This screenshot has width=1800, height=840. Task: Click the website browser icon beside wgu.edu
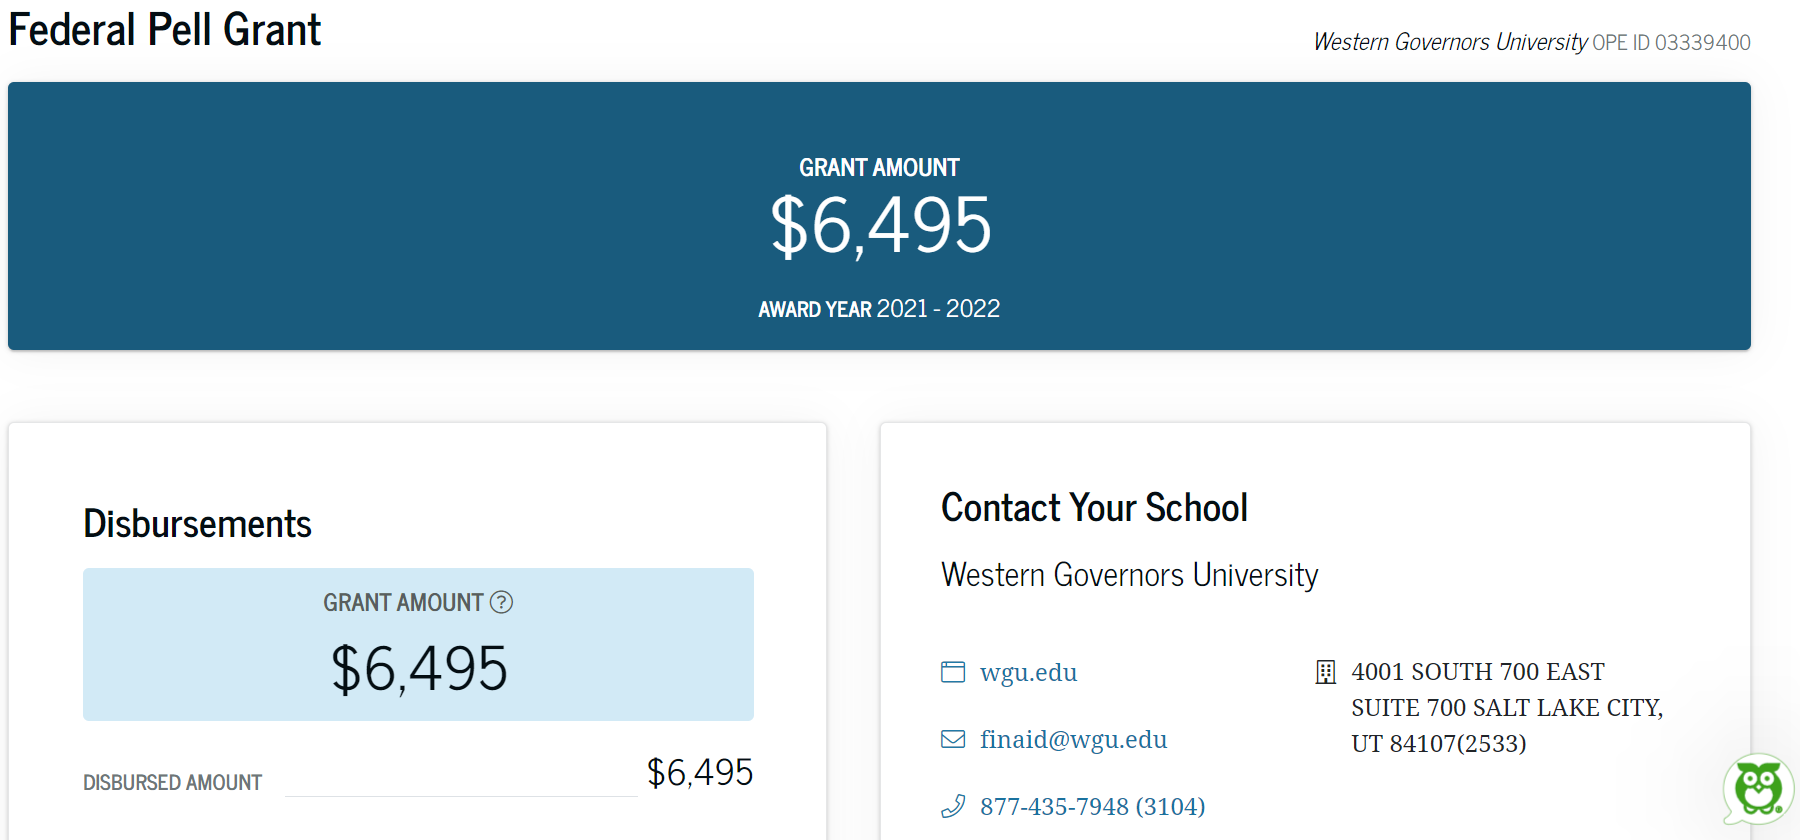(953, 672)
